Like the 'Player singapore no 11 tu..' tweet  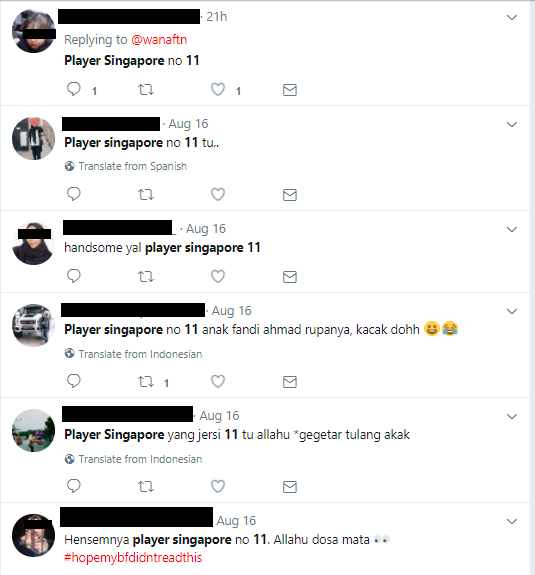(x=218, y=194)
